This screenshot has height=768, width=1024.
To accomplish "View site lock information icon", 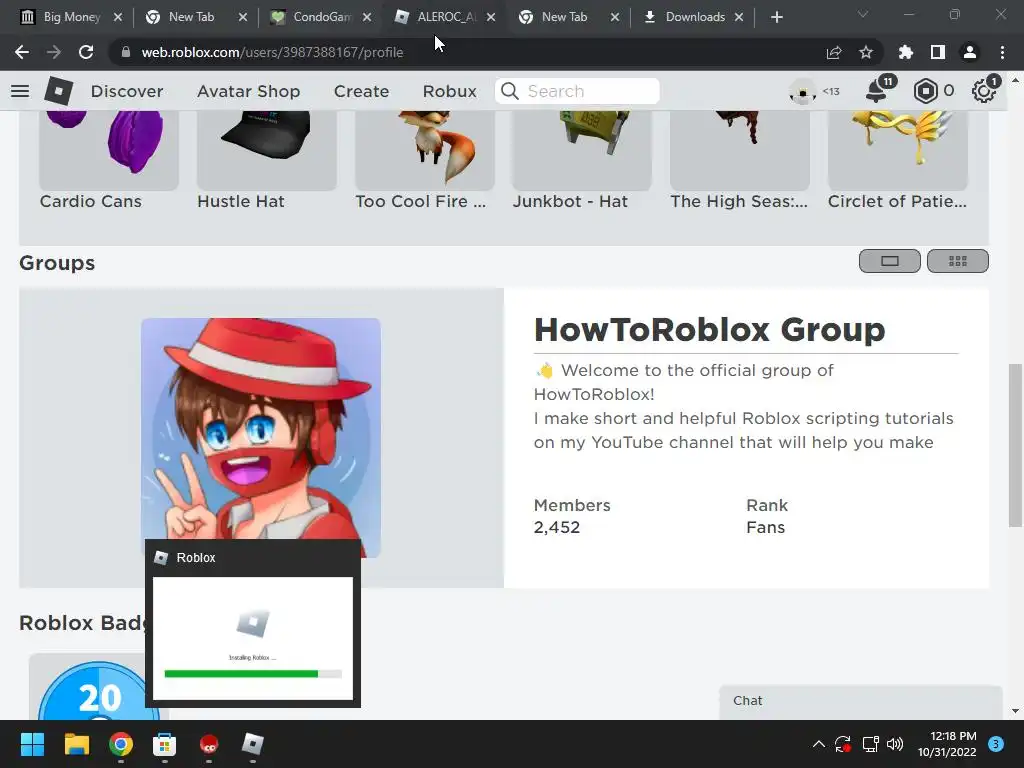I will click(126, 52).
